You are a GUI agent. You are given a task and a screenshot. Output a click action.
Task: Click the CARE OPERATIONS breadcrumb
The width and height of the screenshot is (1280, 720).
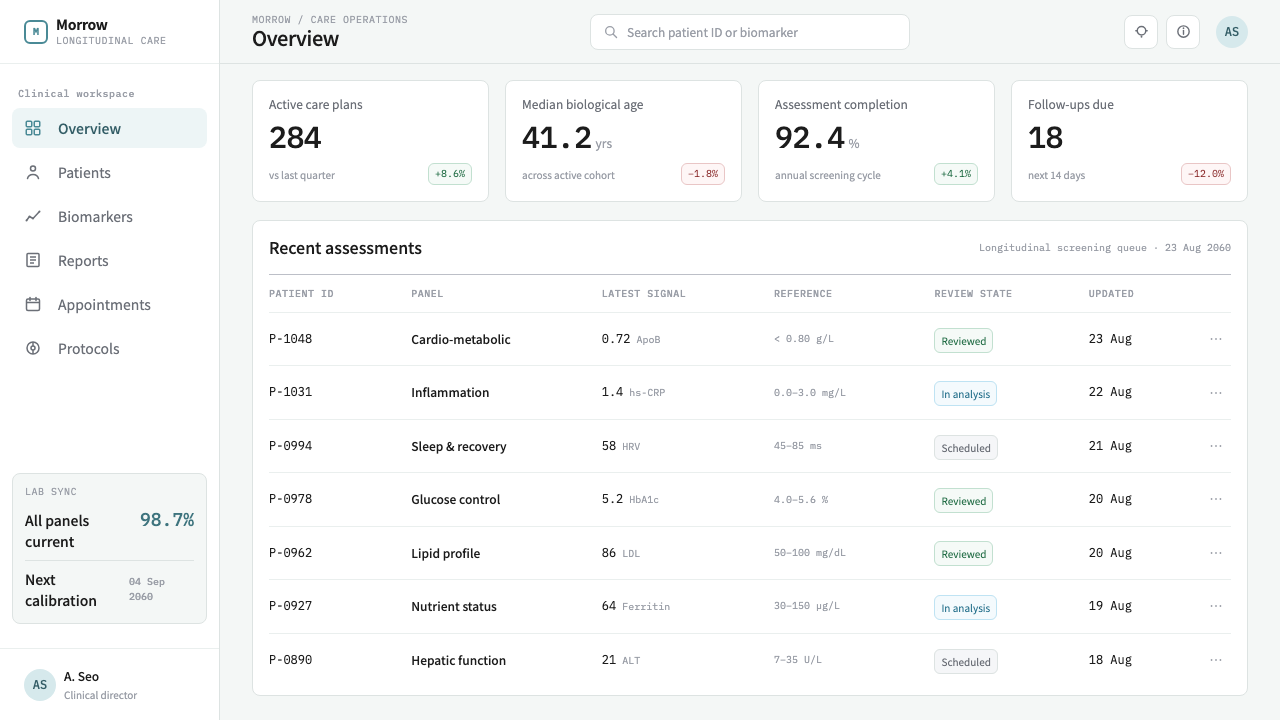pos(359,20)
